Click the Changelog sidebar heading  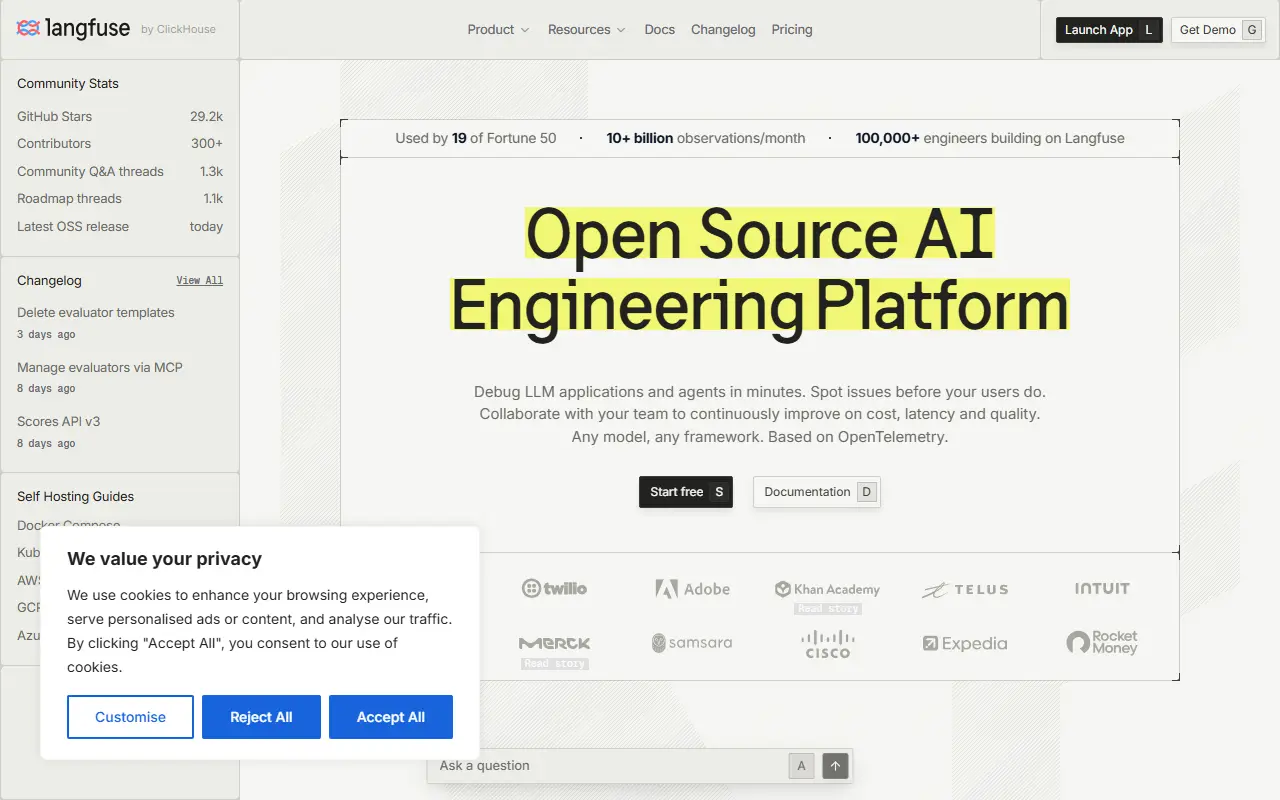pos(49,281)
